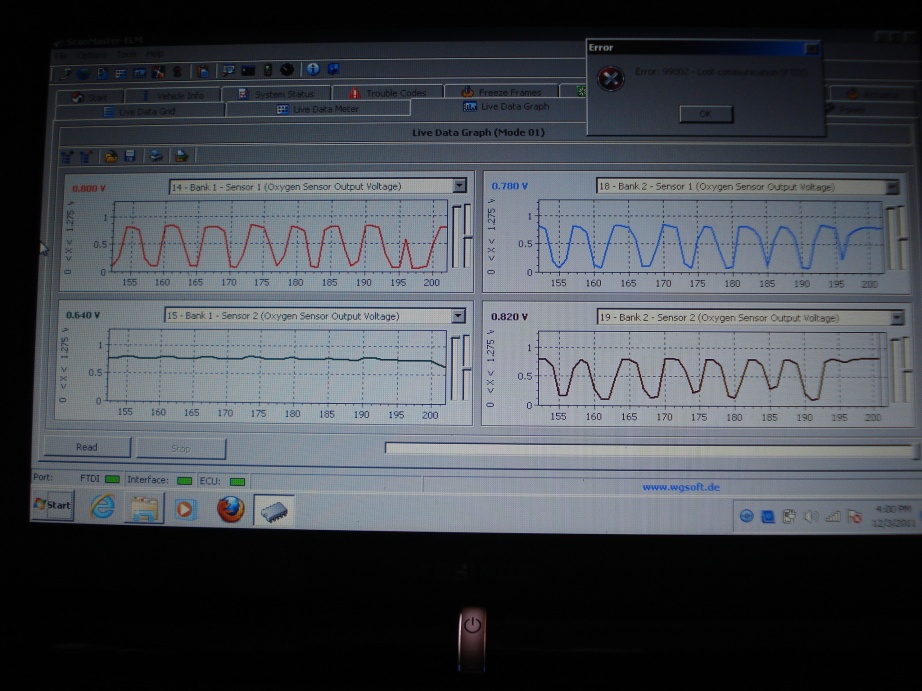
Task: Click the open folder icon in graph toolbar
Action: tap(110, 156)
